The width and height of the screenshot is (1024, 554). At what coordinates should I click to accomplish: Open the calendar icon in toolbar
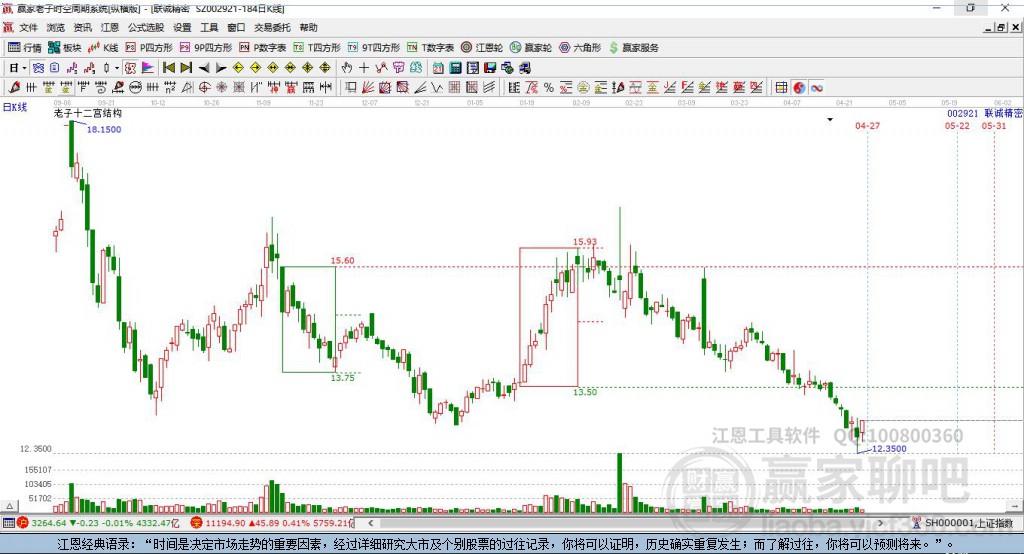pos(438,67)
